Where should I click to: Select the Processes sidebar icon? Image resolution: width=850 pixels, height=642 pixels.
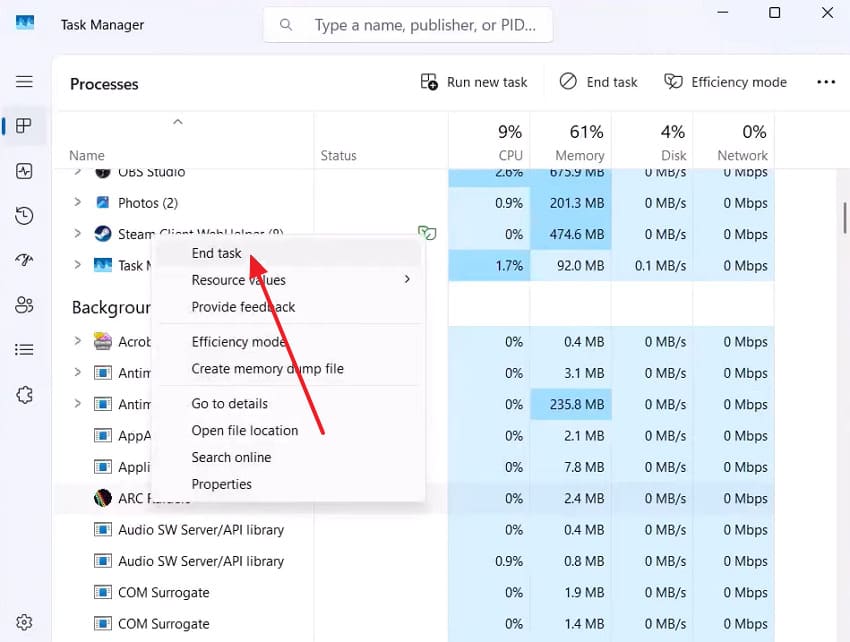[24, 126]
